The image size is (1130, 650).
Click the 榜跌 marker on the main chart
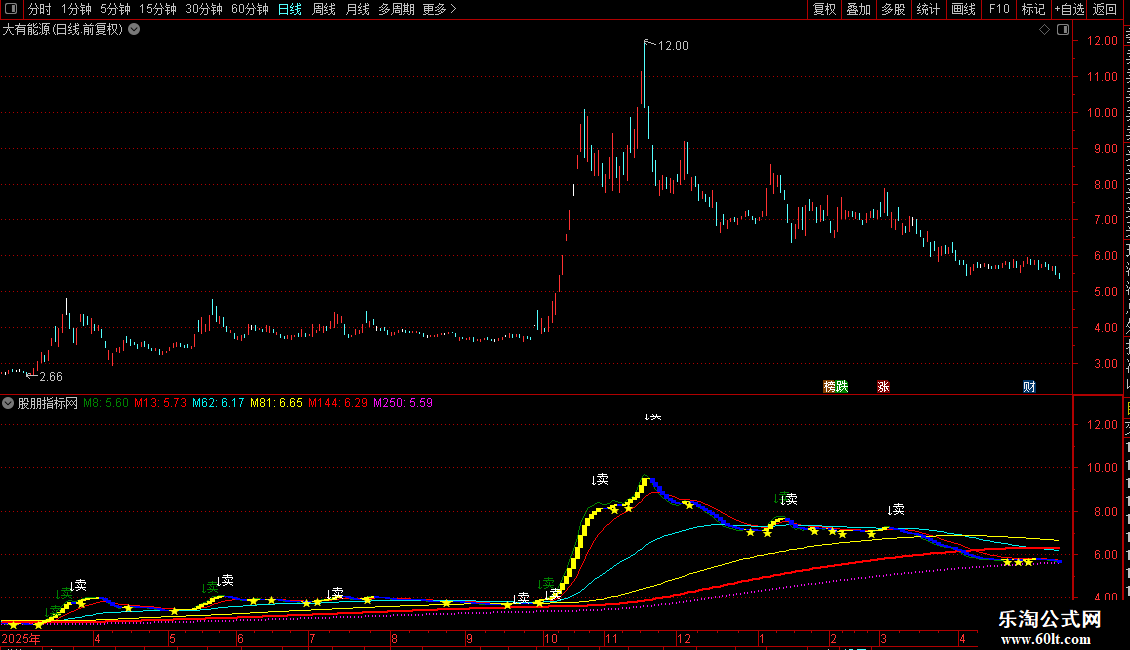(x=836, y=387)
